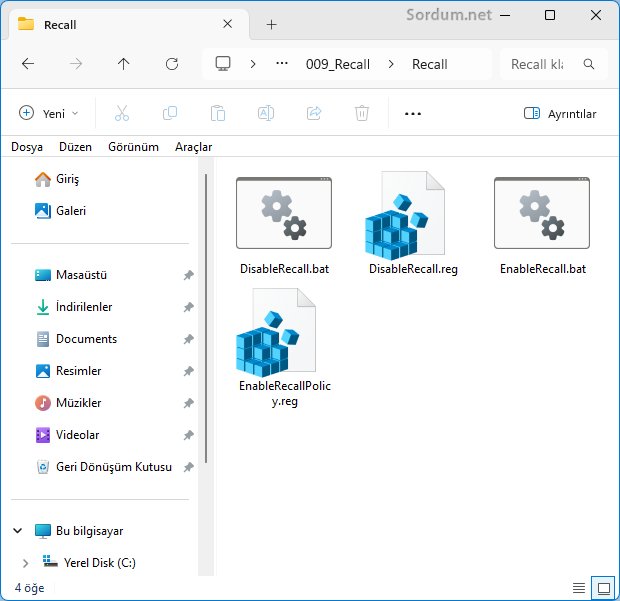The width and height of the screenshot is (620, 601).
Task: Click the Delete trash icon
Action: click(x=362, y=114)
